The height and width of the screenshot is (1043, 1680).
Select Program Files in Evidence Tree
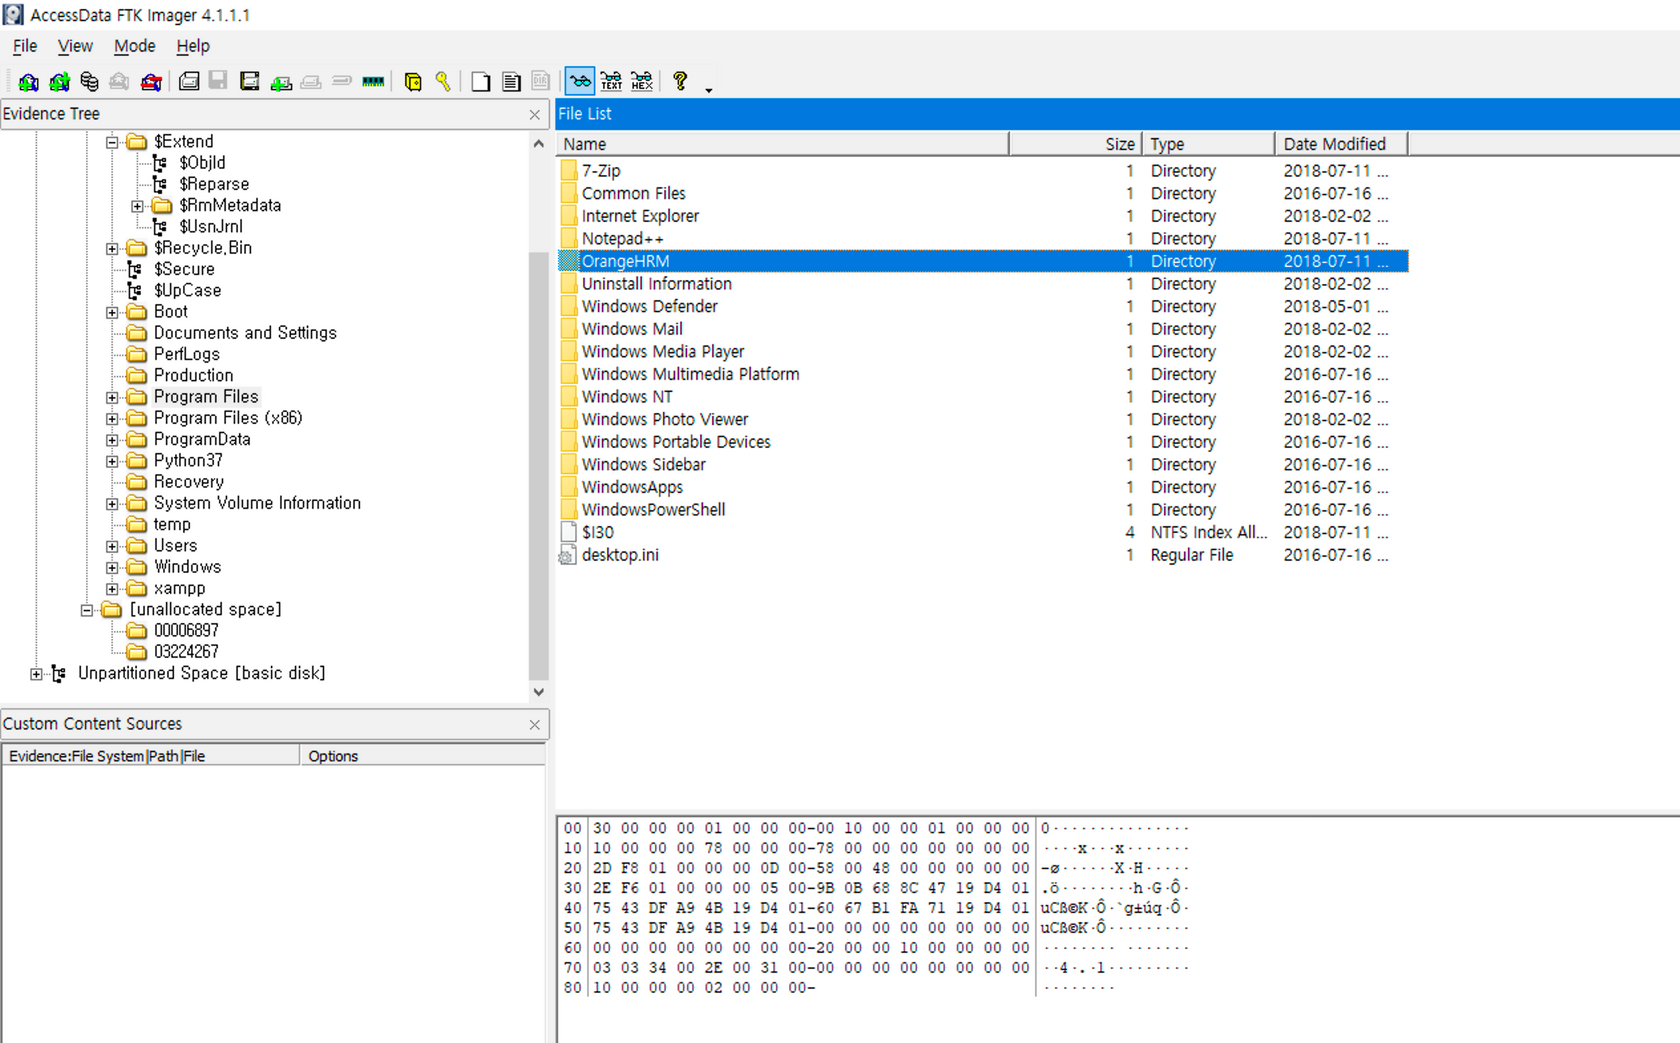click(x=205, y=397)
